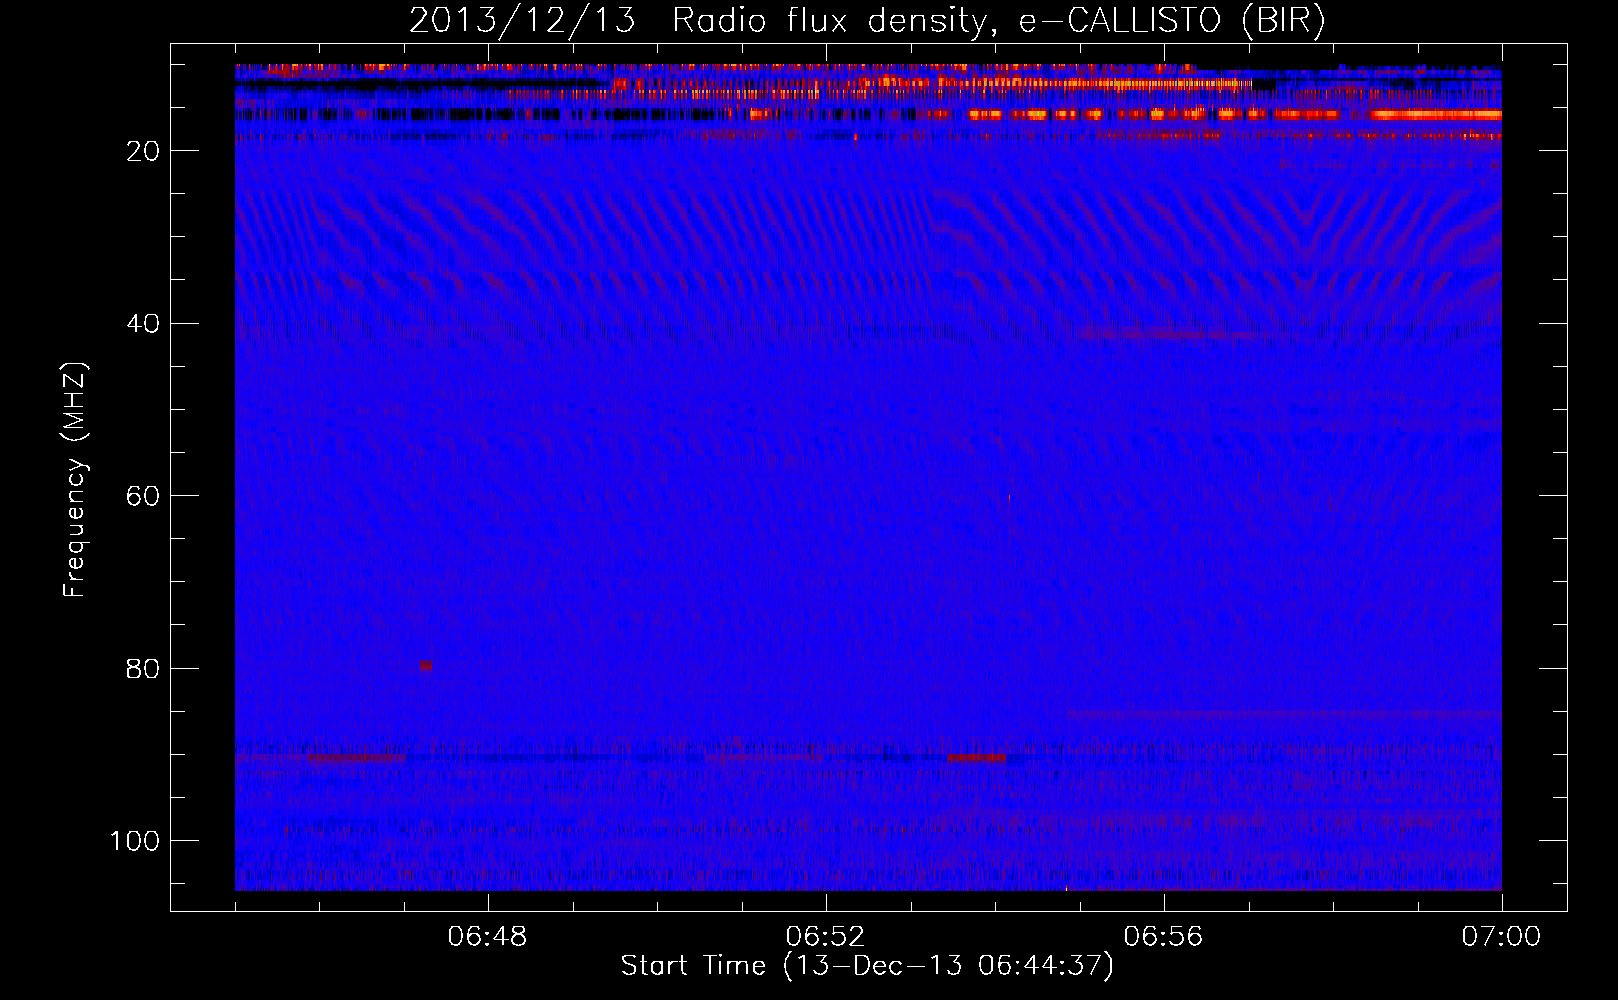Click the "06:56" time tick label
Viewport: 1618px width, 1000px height.
click(x=1164, y=937)
